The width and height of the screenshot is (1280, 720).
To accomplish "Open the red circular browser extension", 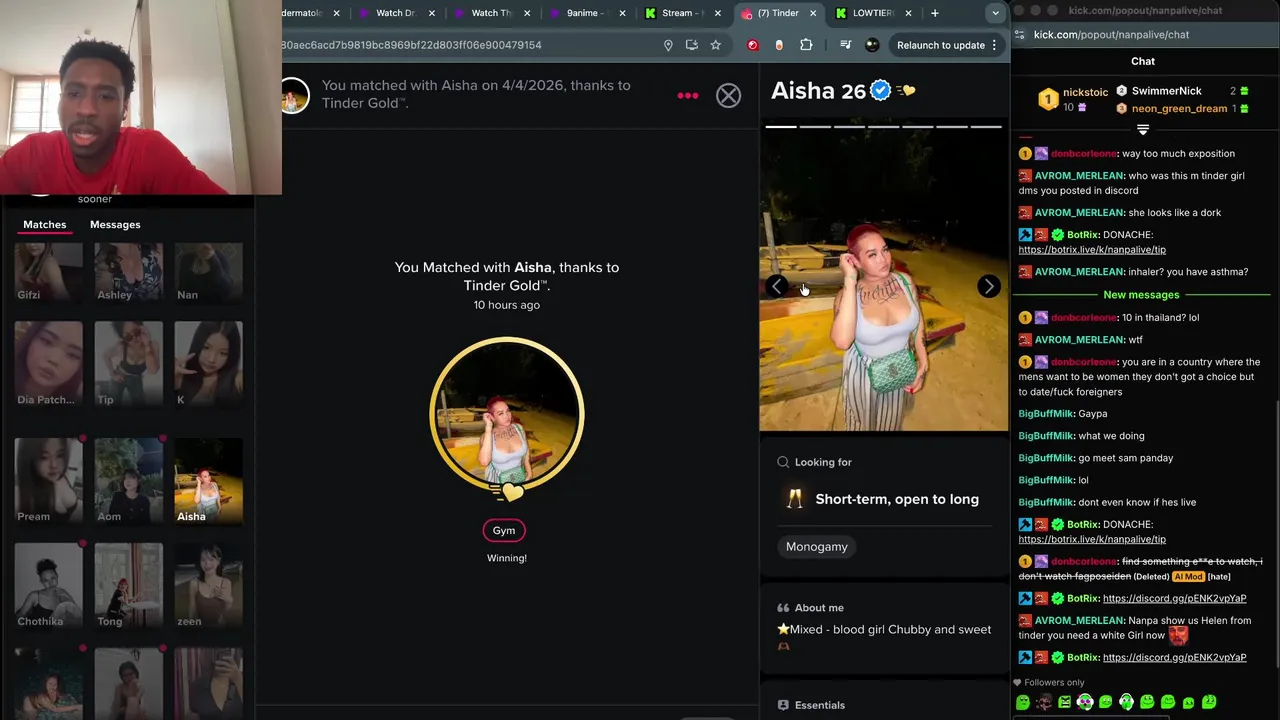I will 753,45.
